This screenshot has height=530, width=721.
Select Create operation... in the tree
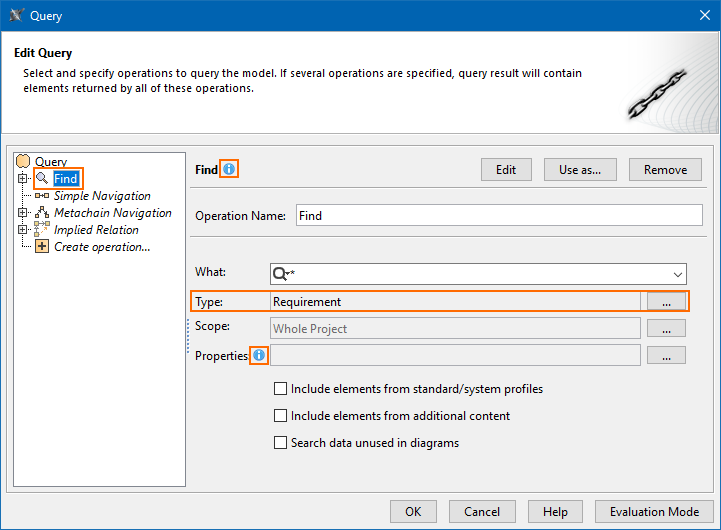102,247
